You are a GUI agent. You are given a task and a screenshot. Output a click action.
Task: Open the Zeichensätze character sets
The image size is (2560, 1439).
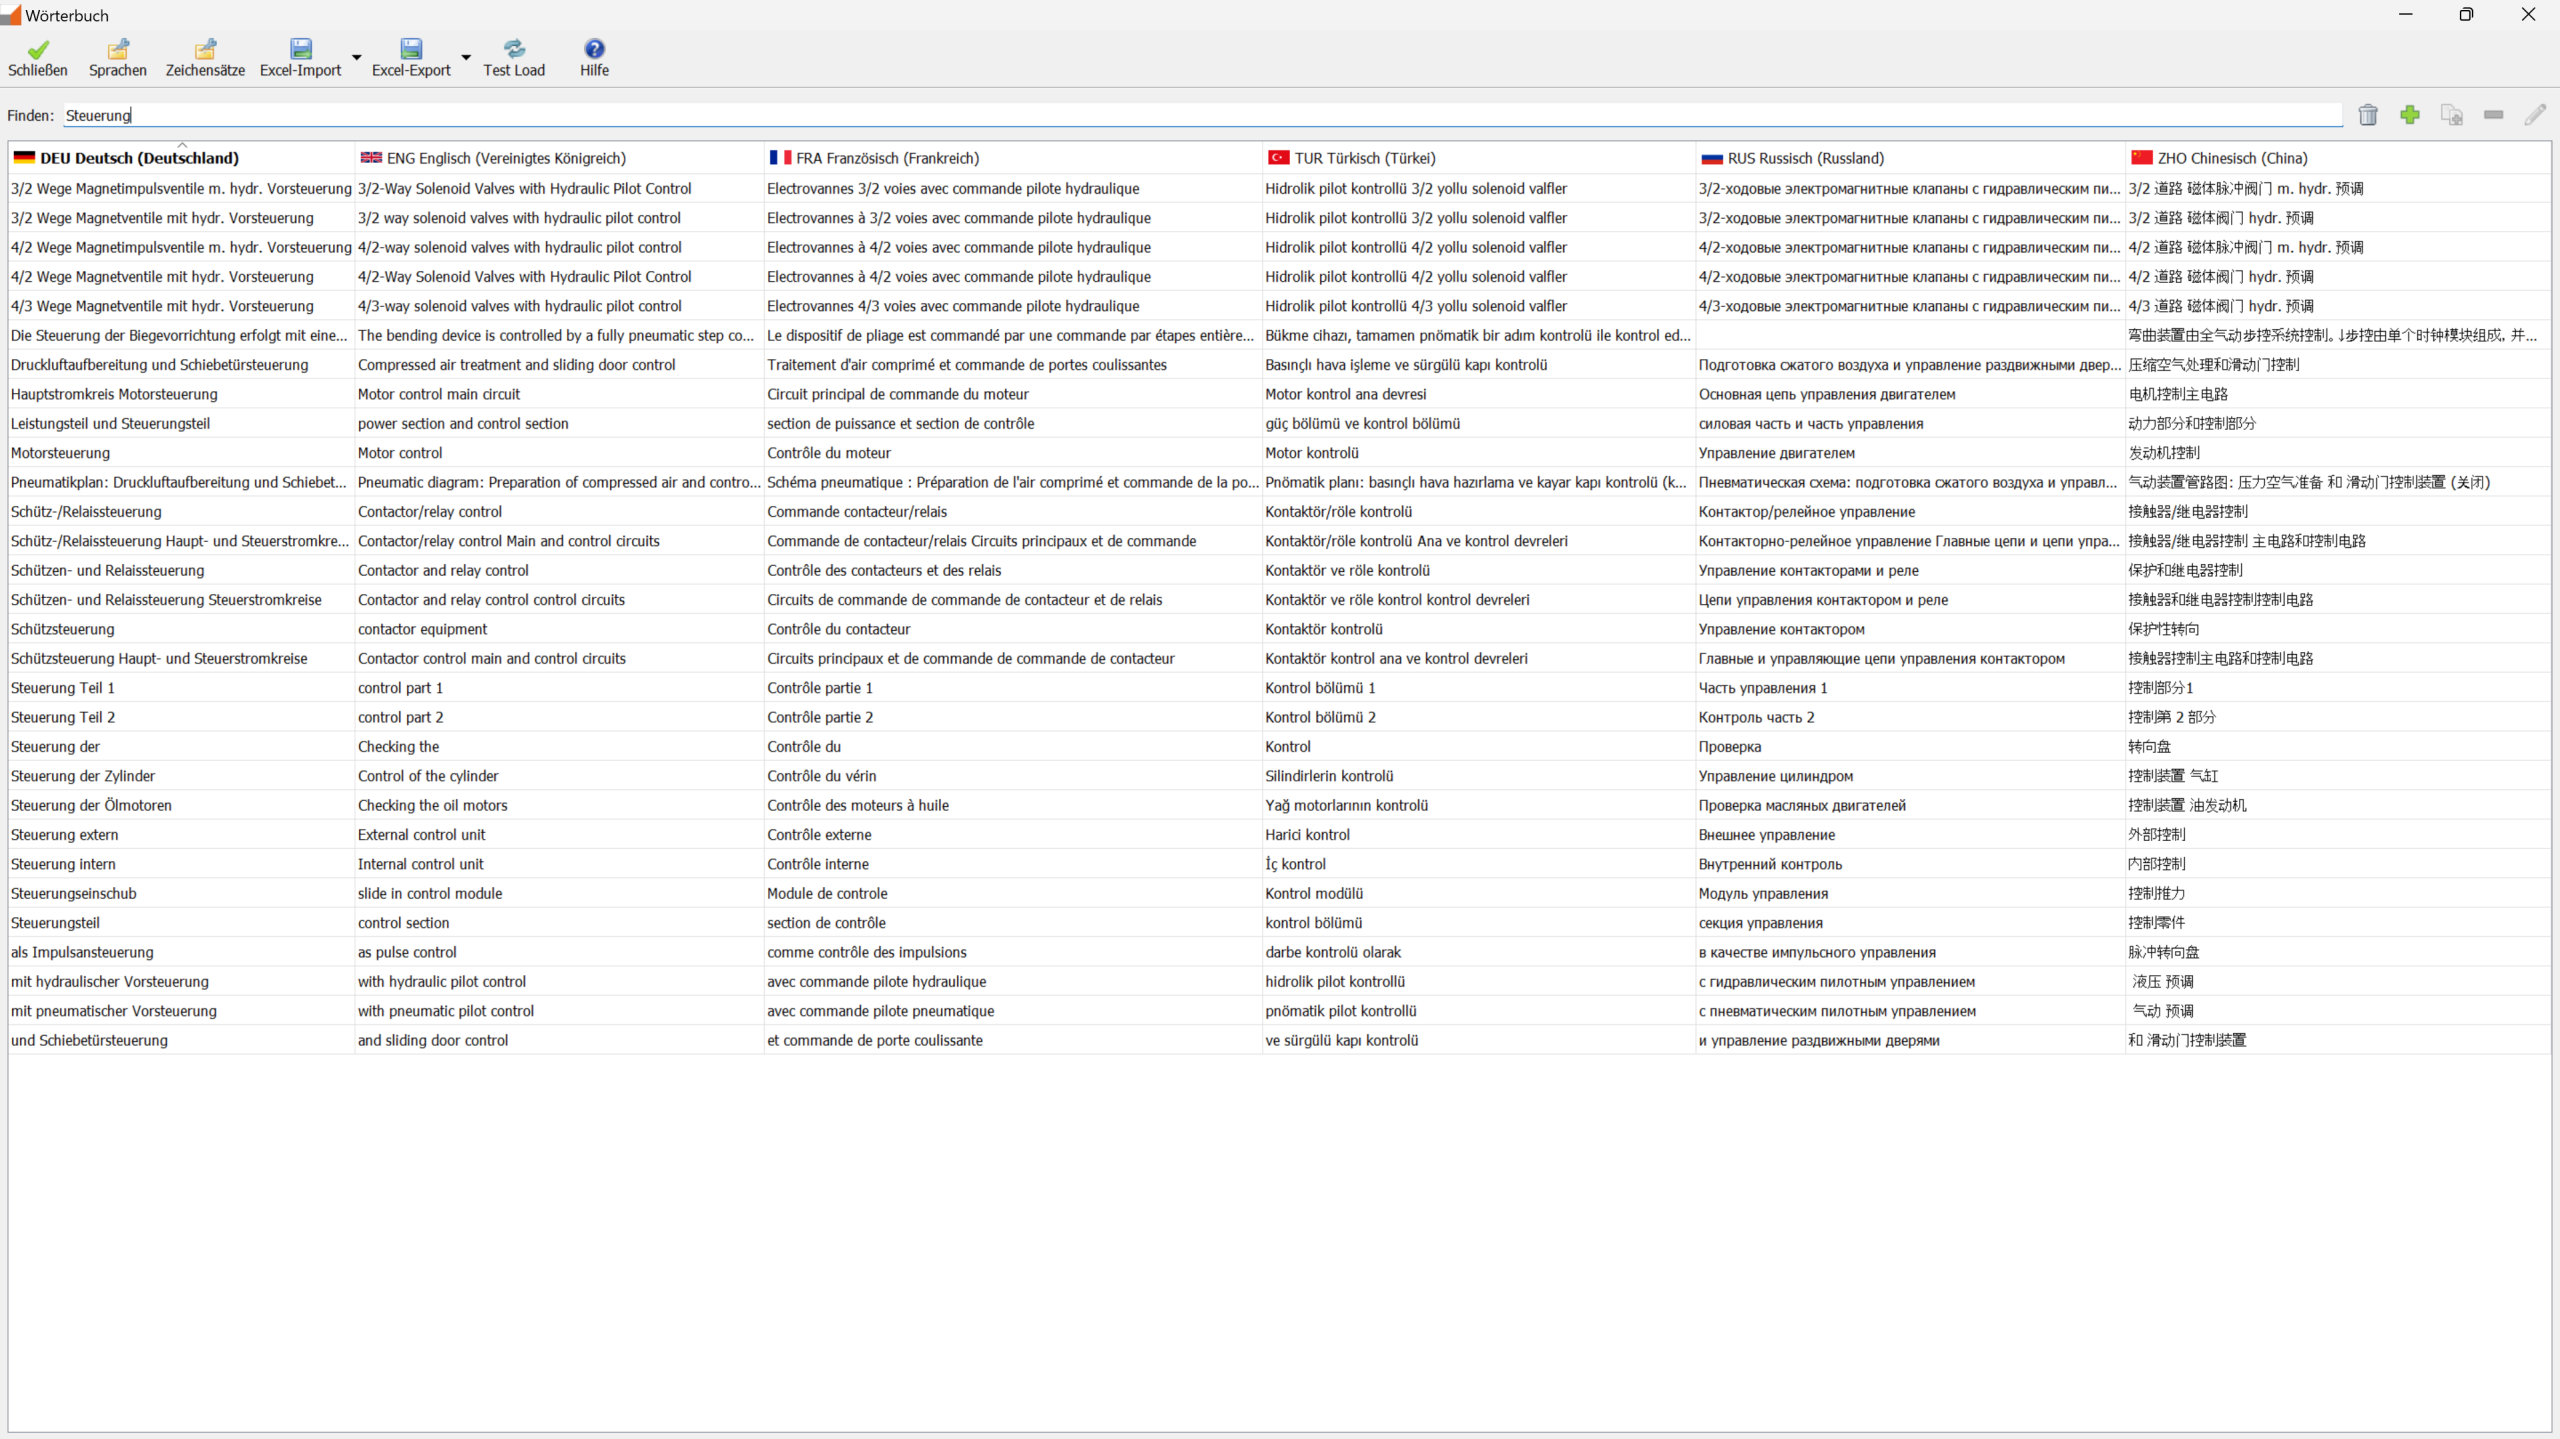[205, 49]
